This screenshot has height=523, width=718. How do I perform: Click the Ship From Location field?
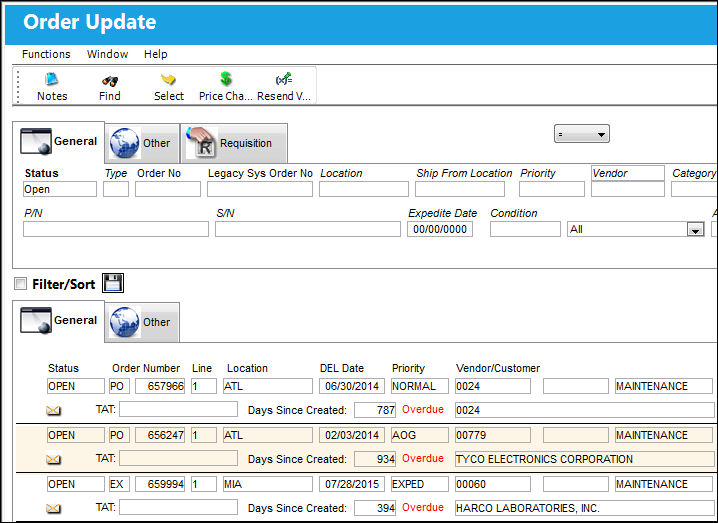pos(460,189)
